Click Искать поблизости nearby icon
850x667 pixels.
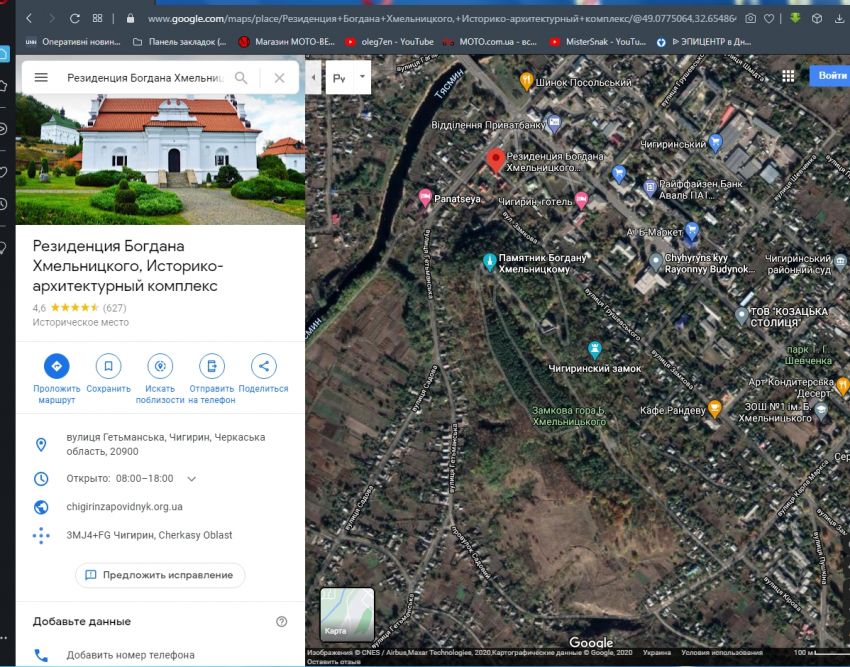(x=160, y=366)
